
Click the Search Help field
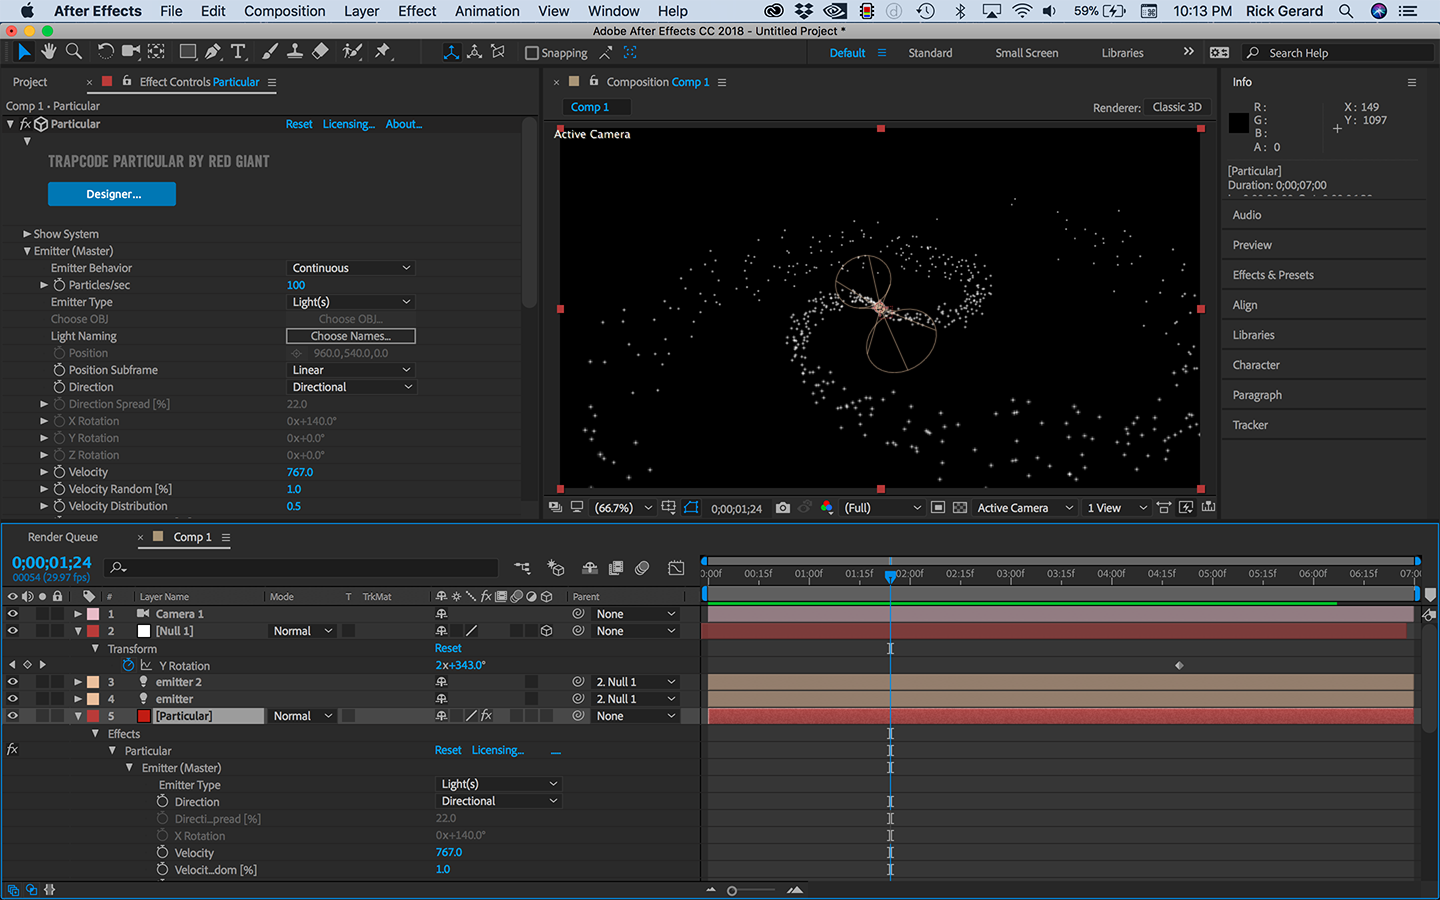(1339, 53)
